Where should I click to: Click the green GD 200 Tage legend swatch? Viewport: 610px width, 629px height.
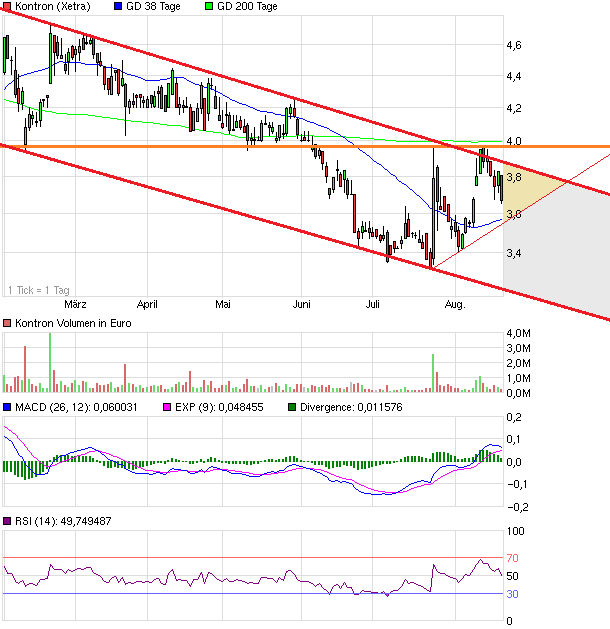tap(209, 6)
